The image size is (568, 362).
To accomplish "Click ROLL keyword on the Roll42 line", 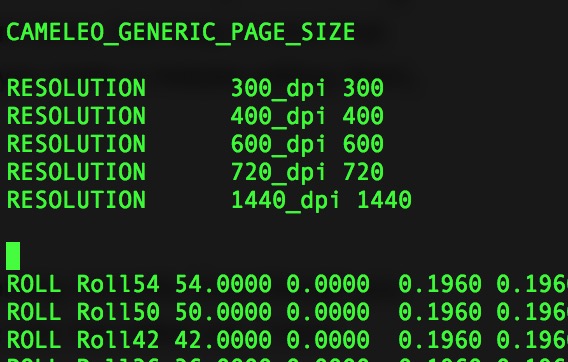I will click(34, 340).
